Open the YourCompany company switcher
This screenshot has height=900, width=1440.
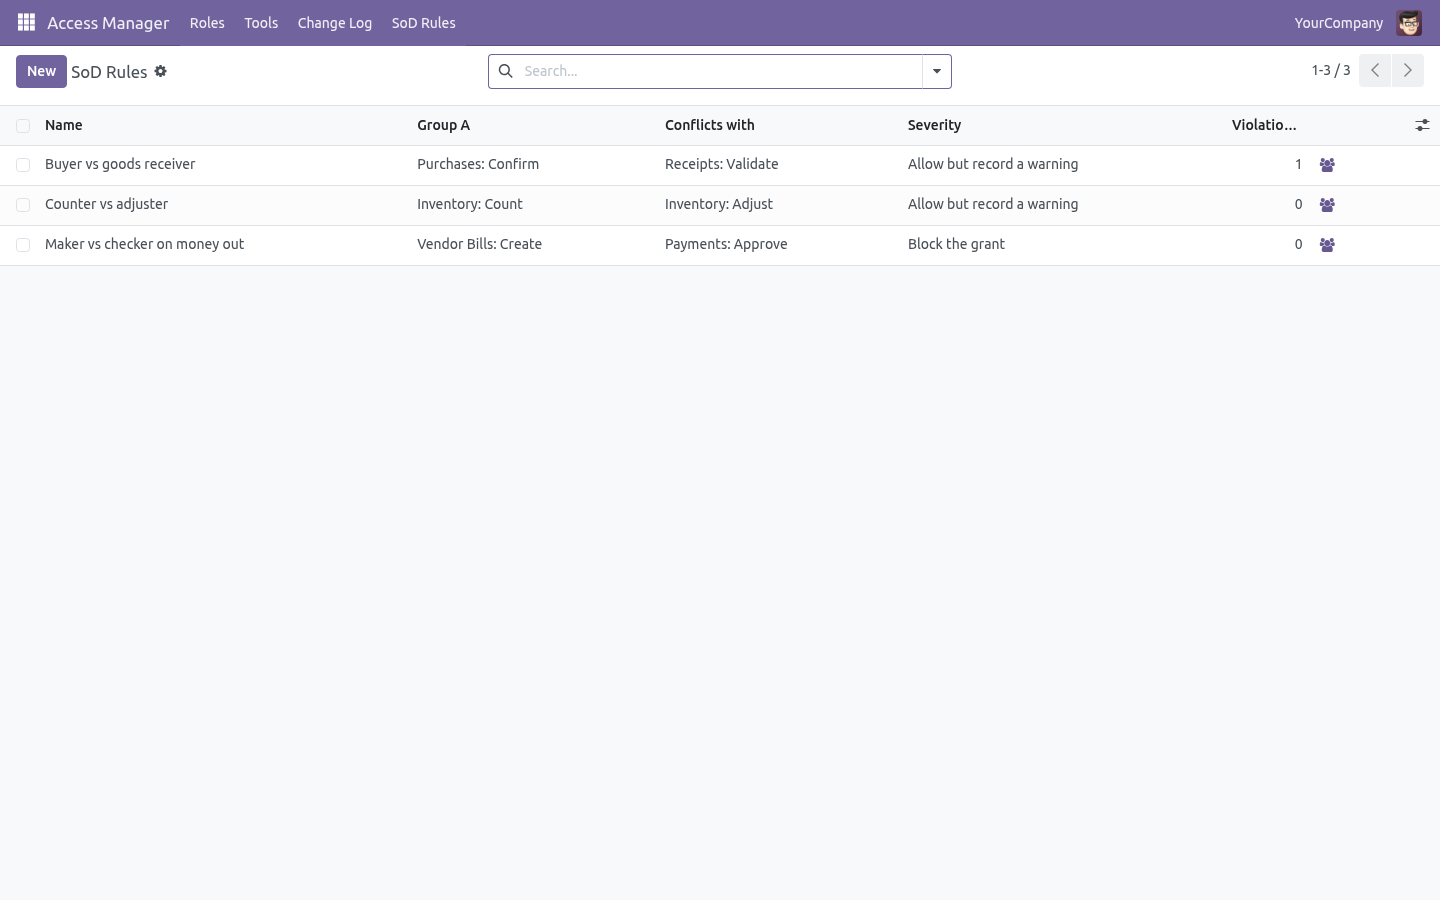tap(1338, 23)
